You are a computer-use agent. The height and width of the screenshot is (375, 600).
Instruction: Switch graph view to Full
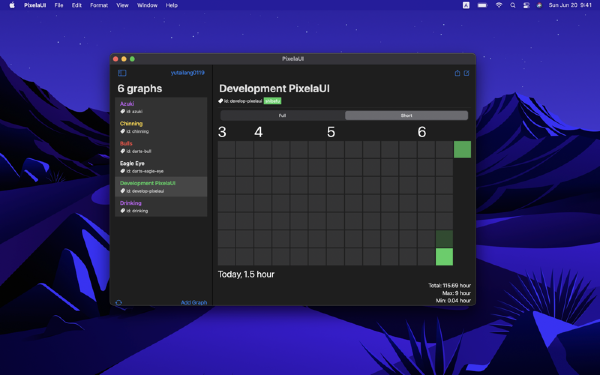[x=282, y=116]
